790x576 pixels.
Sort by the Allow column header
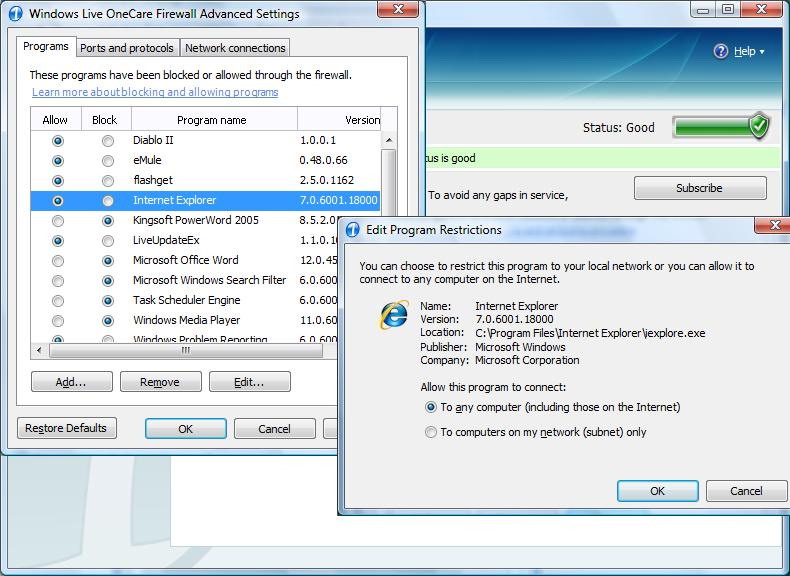pos(55,120)
